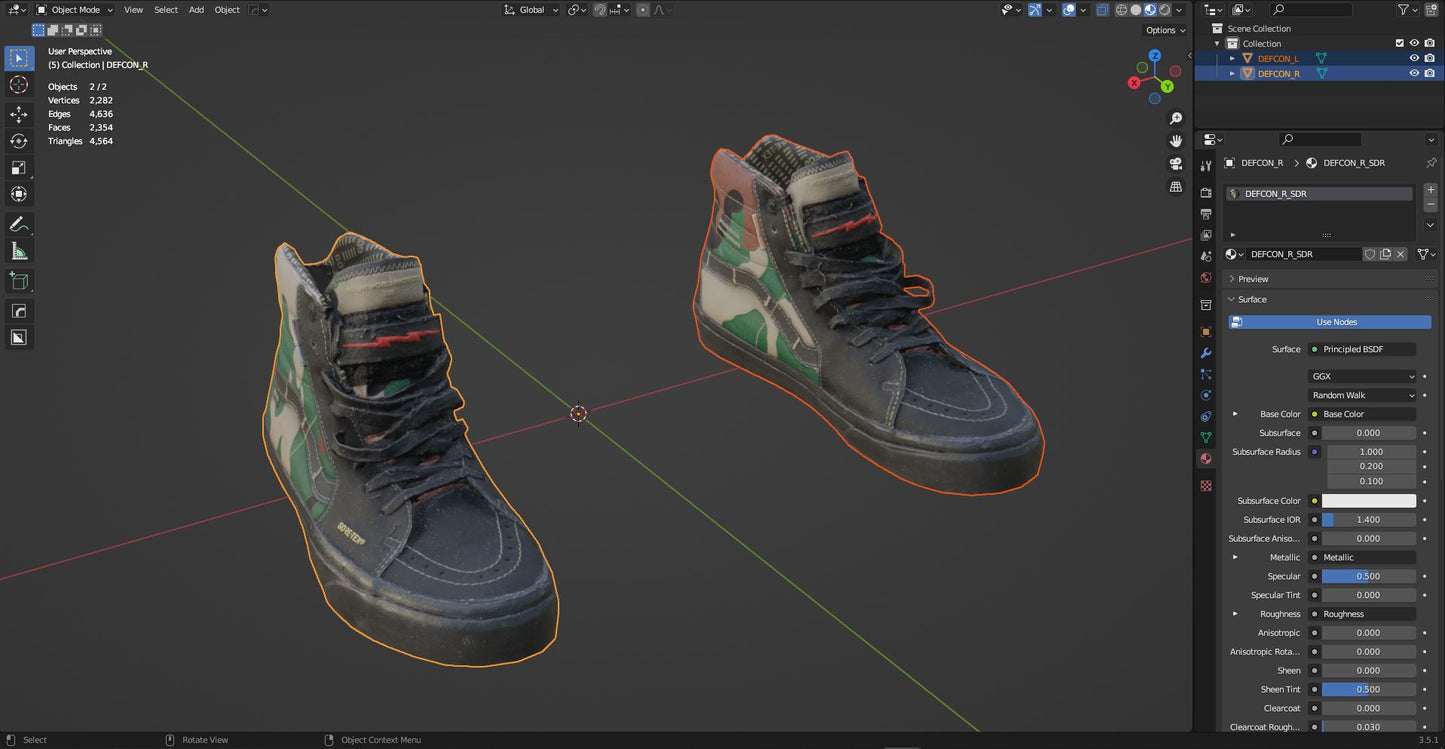Toggle the Scene Collection checkbox in outliner

1400,43
